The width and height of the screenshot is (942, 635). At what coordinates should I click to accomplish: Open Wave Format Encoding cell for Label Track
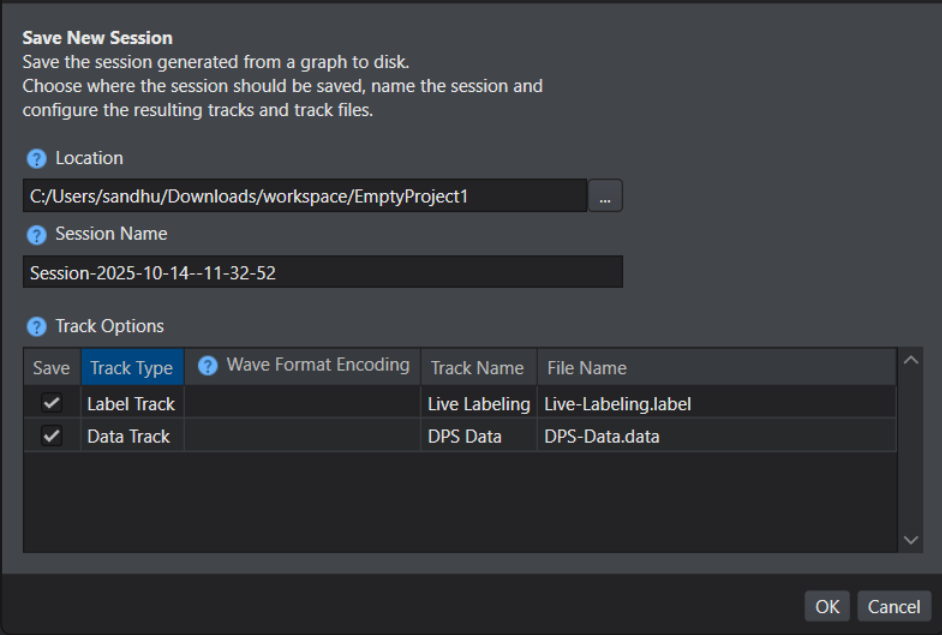(302, 404)
